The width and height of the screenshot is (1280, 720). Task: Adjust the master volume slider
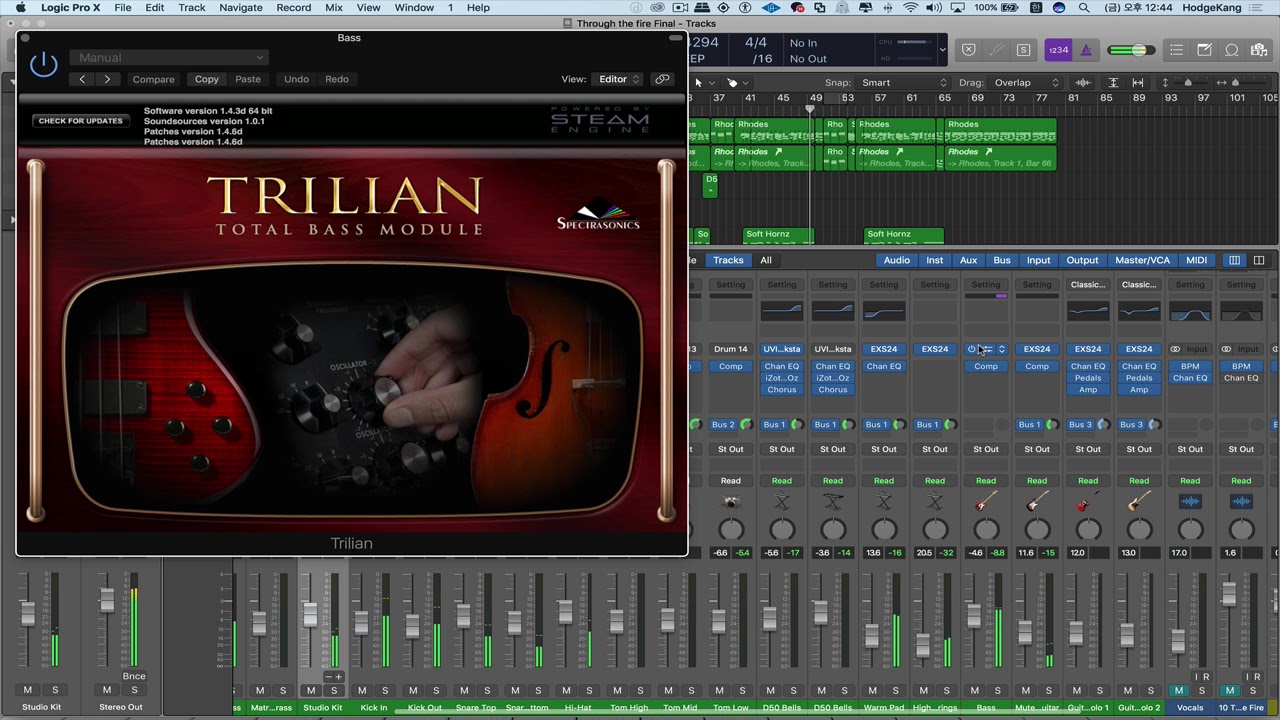coord(1131,50)
